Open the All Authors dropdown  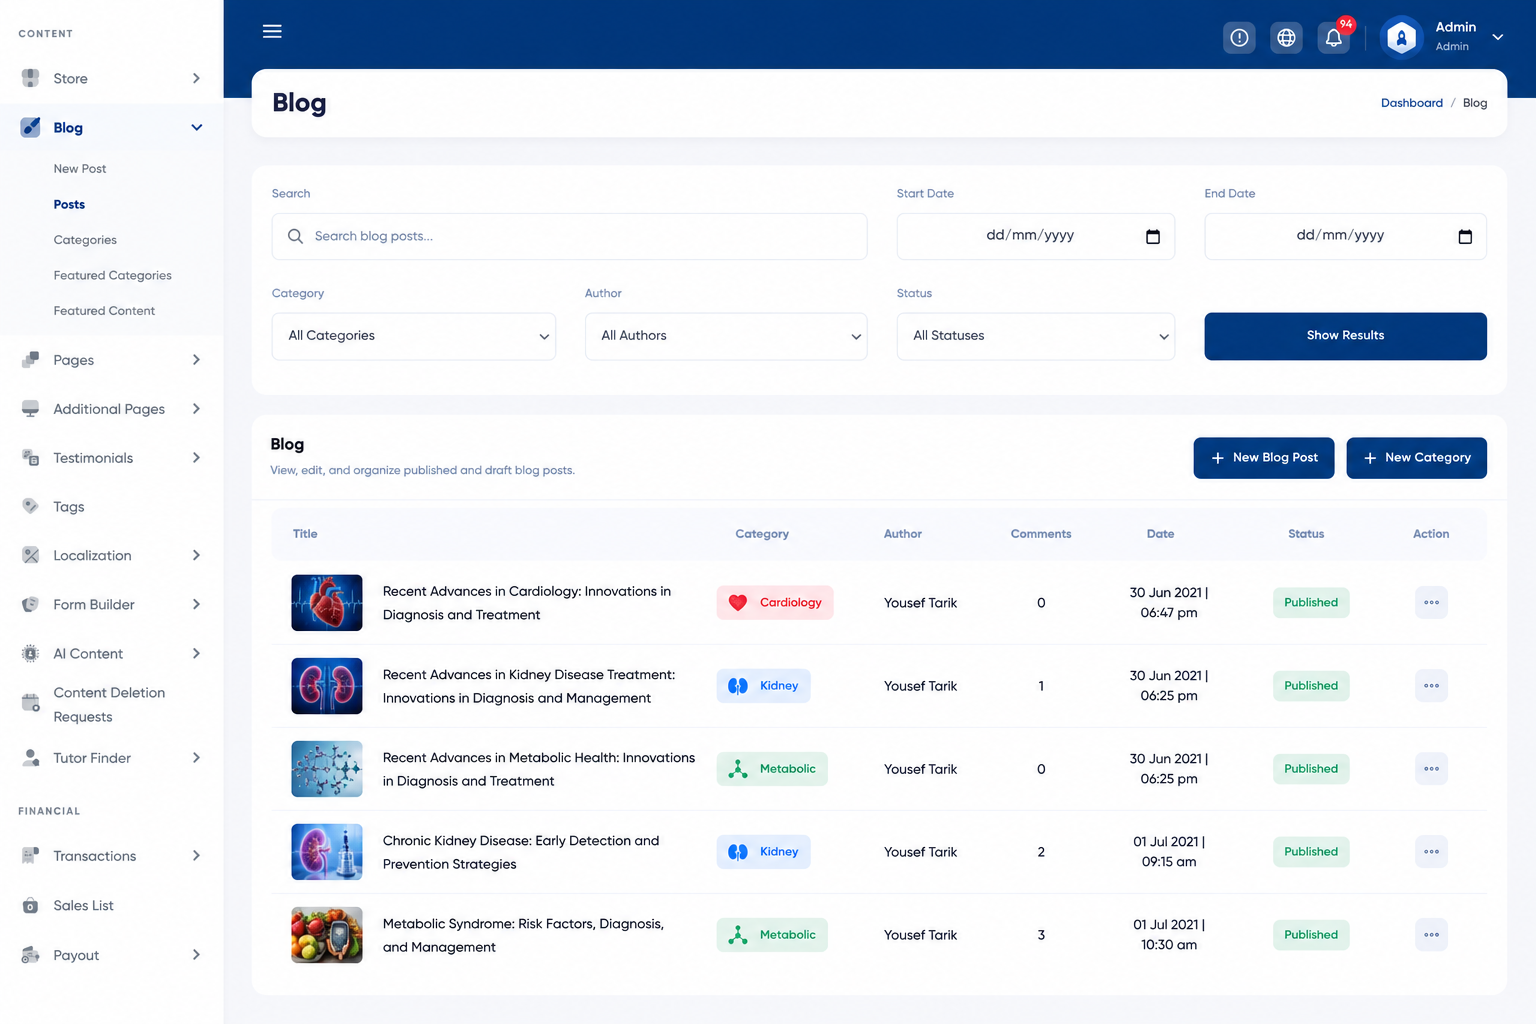point(726,336)
